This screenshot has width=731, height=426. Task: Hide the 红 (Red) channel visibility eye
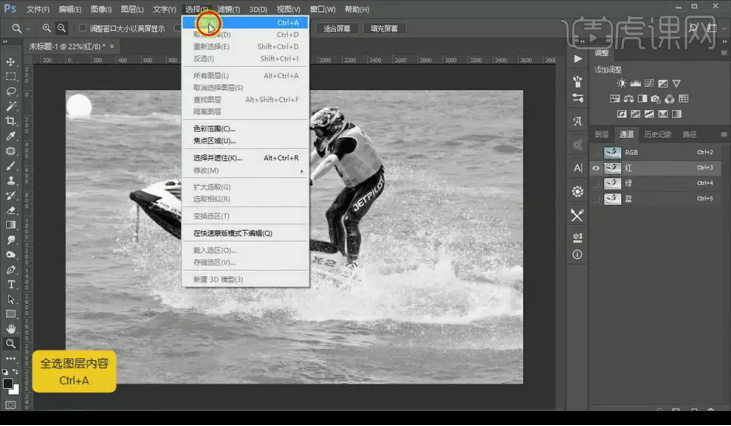tap(597, 168)
